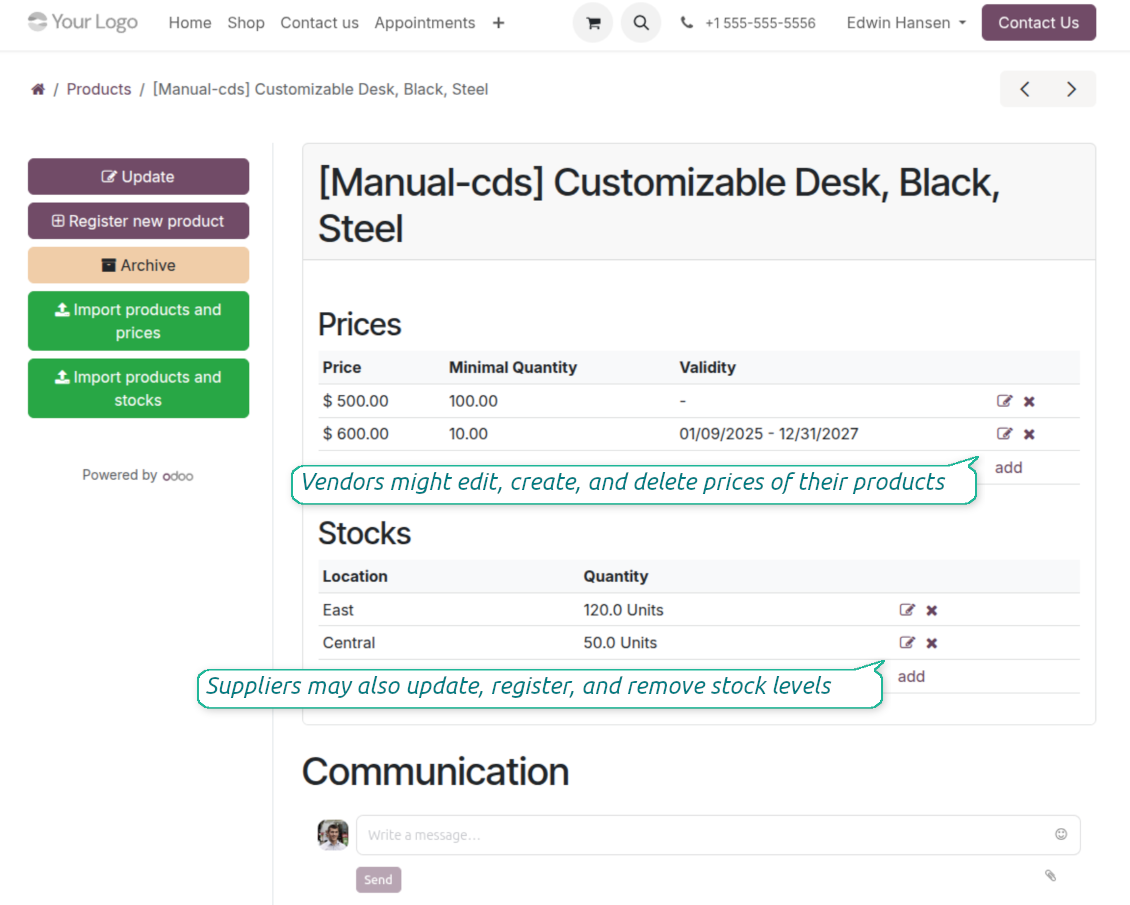Image resolution: width=1130 pixels, height=905 pixels.
Task: Go to the next product arrow
Action: (1071, 89)
